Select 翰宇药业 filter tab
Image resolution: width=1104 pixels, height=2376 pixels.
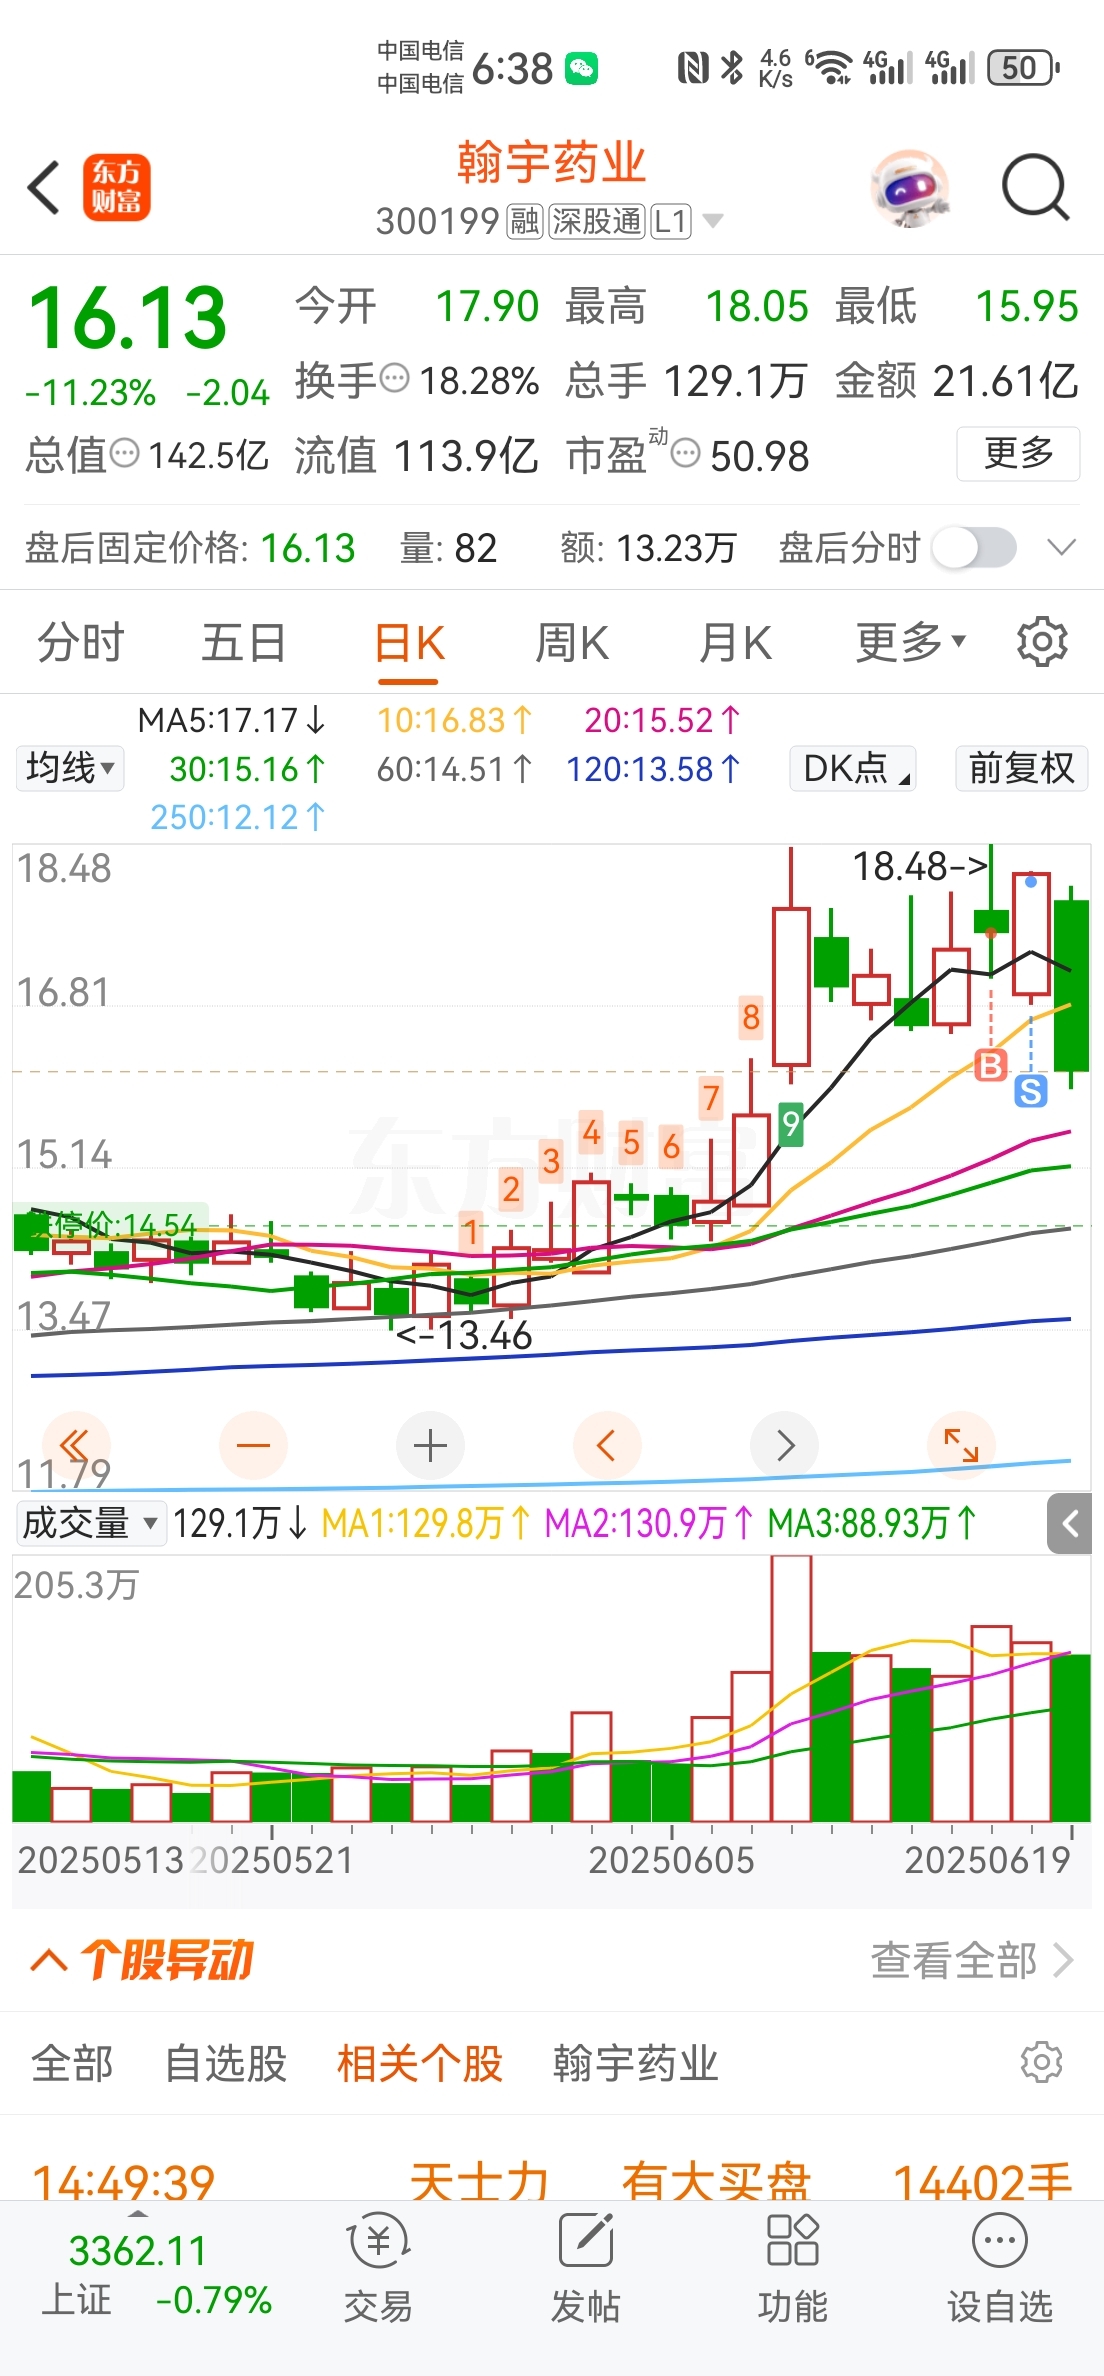tap(636, 2063)
